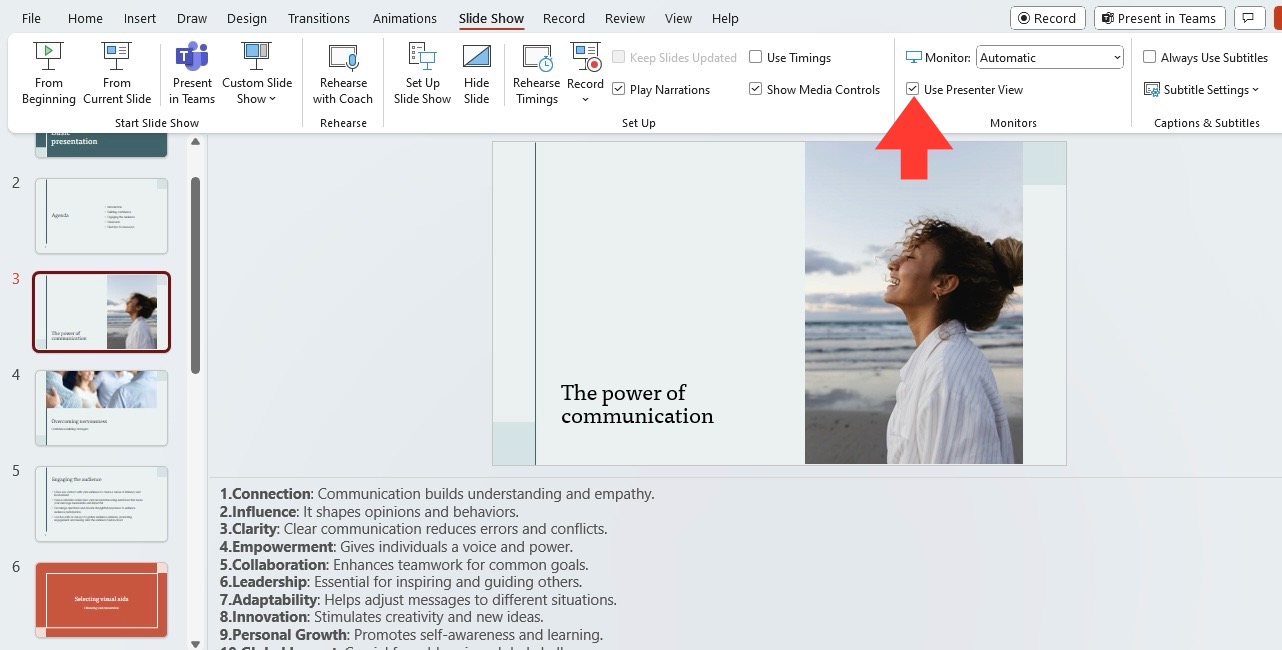
Task: Click the '6.Leadership' note line
Action: click(x=400, y=582)
